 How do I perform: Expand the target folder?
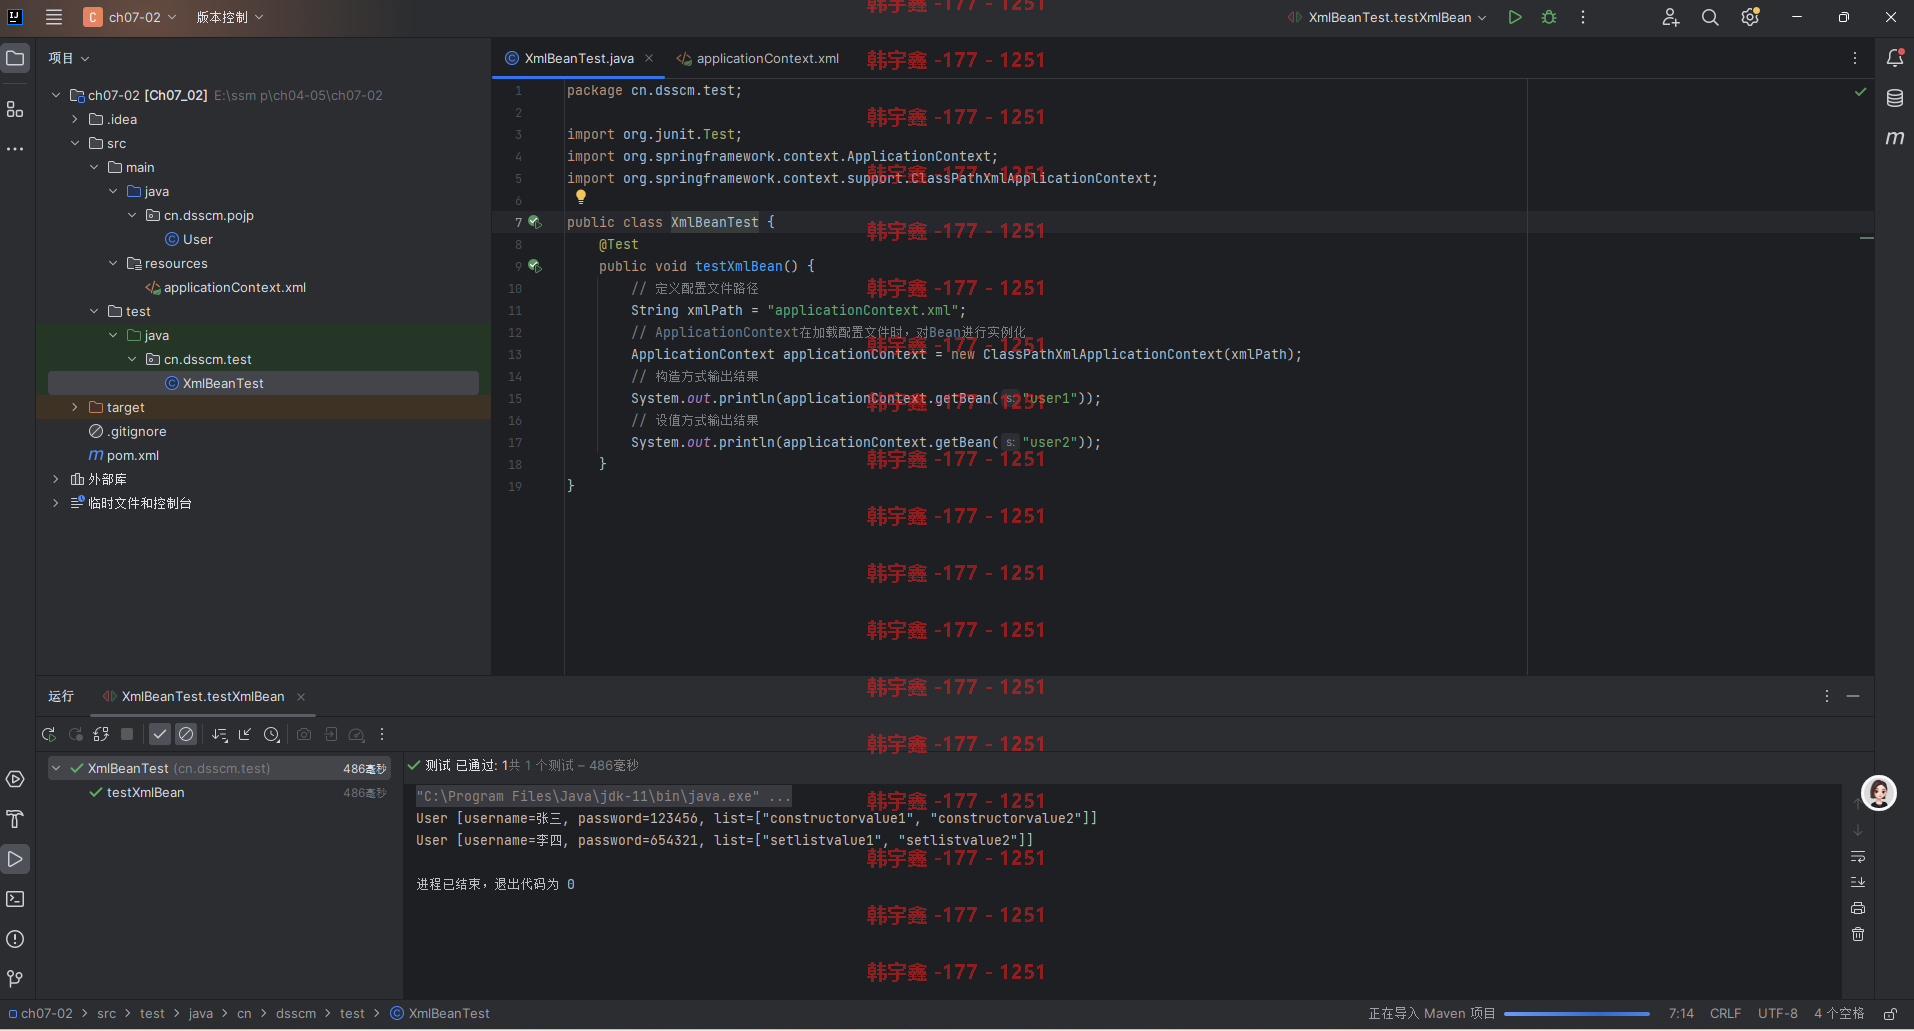pos(75,407)
